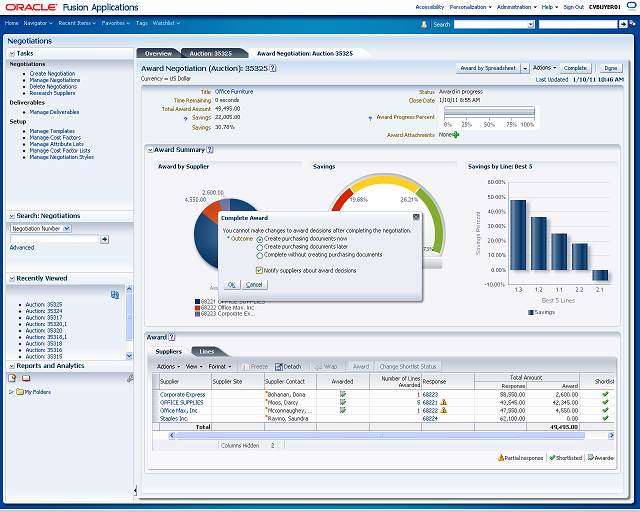Click the Wrap toolbar button
640x512 pixels.
(x=326, y=367)
